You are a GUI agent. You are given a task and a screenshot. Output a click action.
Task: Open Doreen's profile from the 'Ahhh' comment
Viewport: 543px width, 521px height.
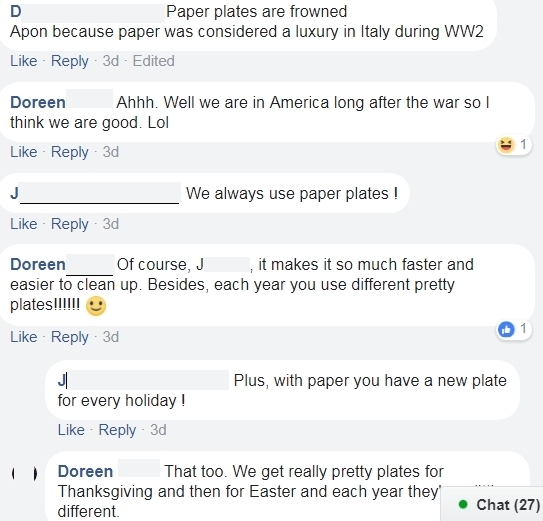38,103
